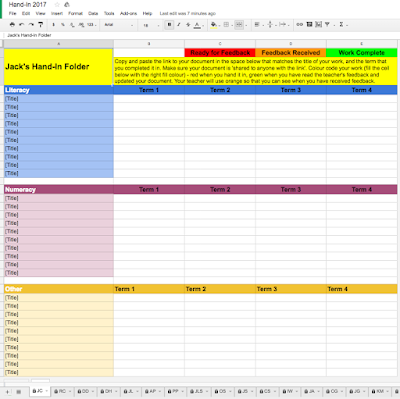The height and width of the screenshot is (399, 400).
Task: Open the Data menu
Action: [x=93, y=14]
